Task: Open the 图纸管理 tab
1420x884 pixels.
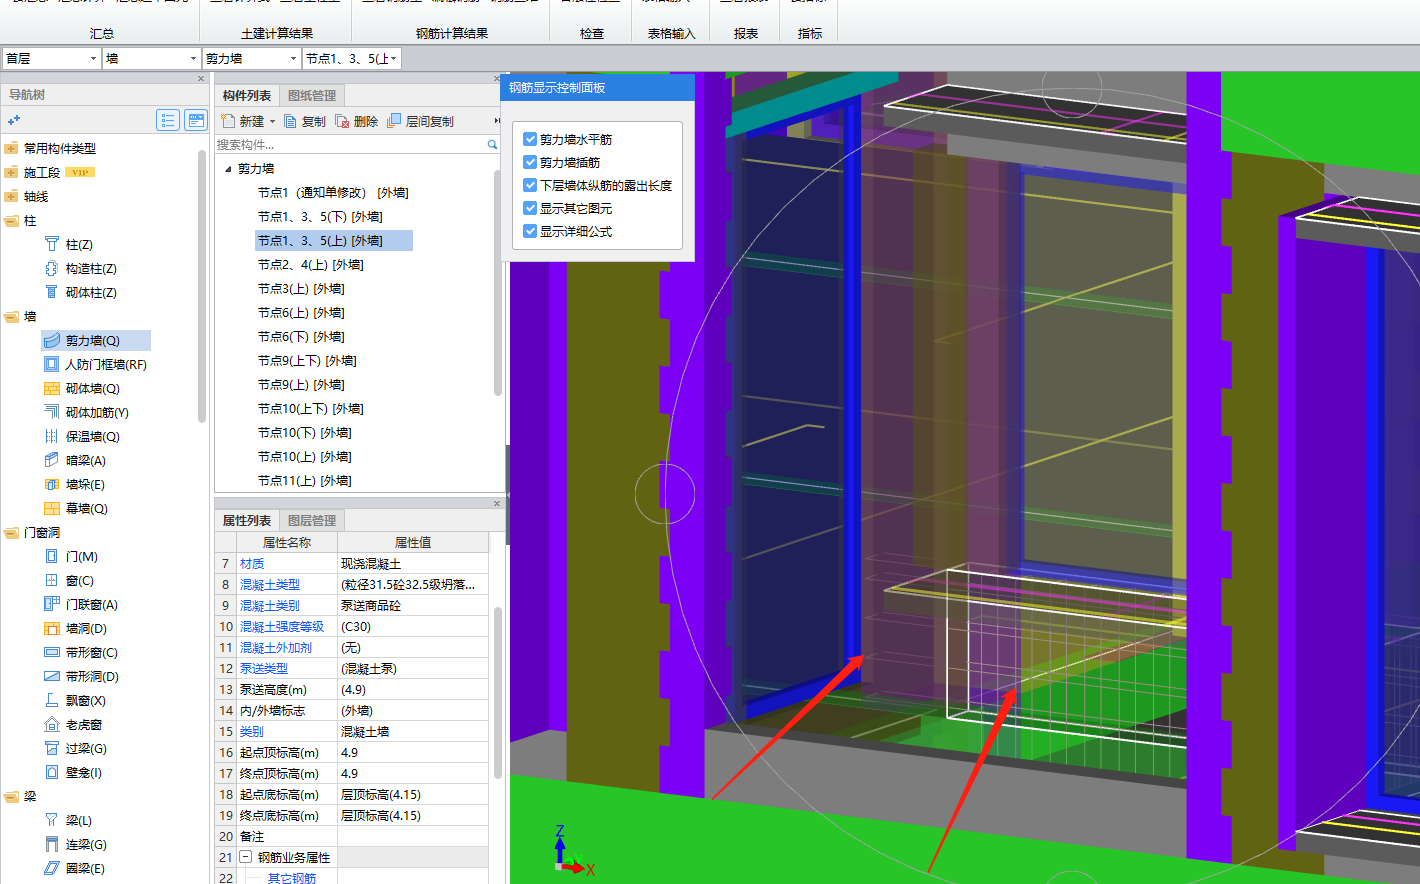Action: point(312,95)
